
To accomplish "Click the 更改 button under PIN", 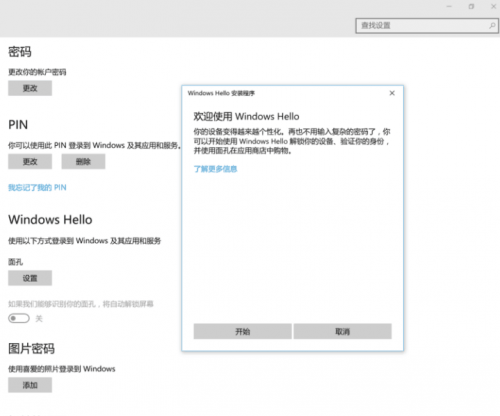I will pos(30,162).
